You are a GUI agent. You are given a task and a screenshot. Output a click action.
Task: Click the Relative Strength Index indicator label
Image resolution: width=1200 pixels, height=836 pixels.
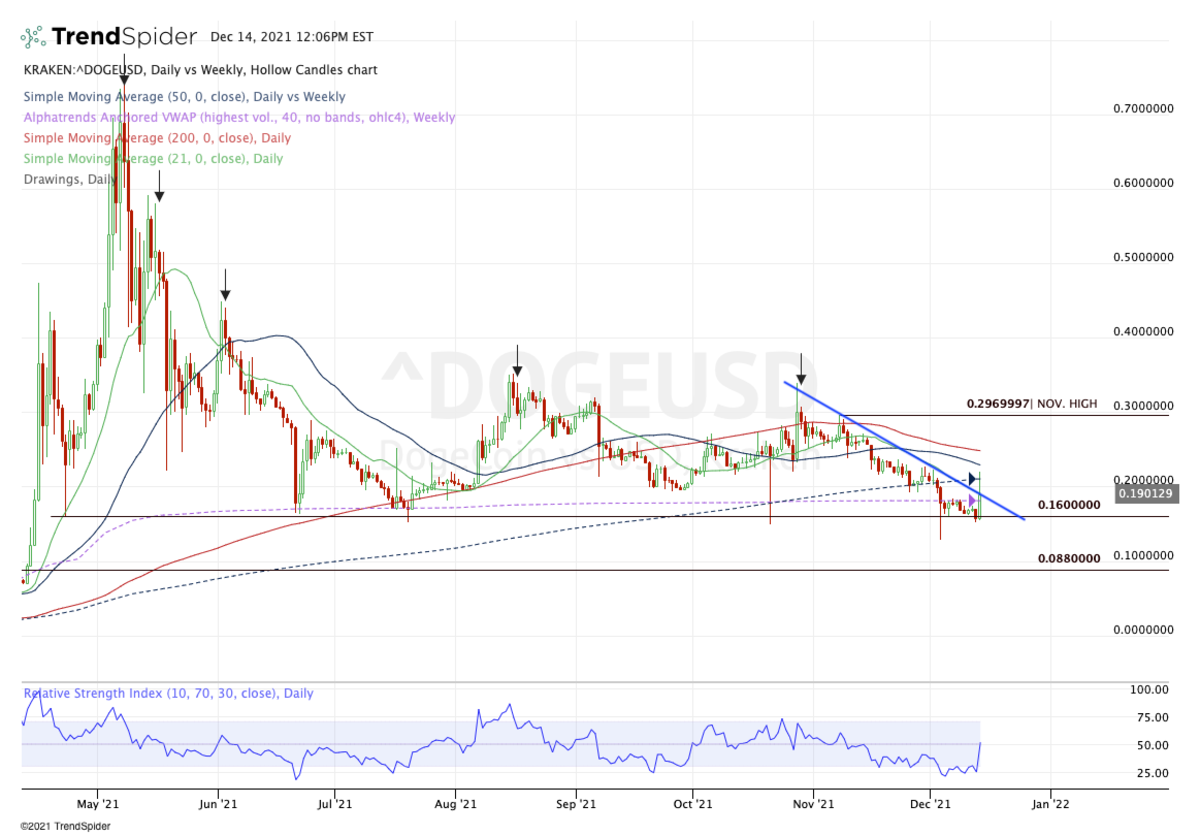click(x=154, y=693)
